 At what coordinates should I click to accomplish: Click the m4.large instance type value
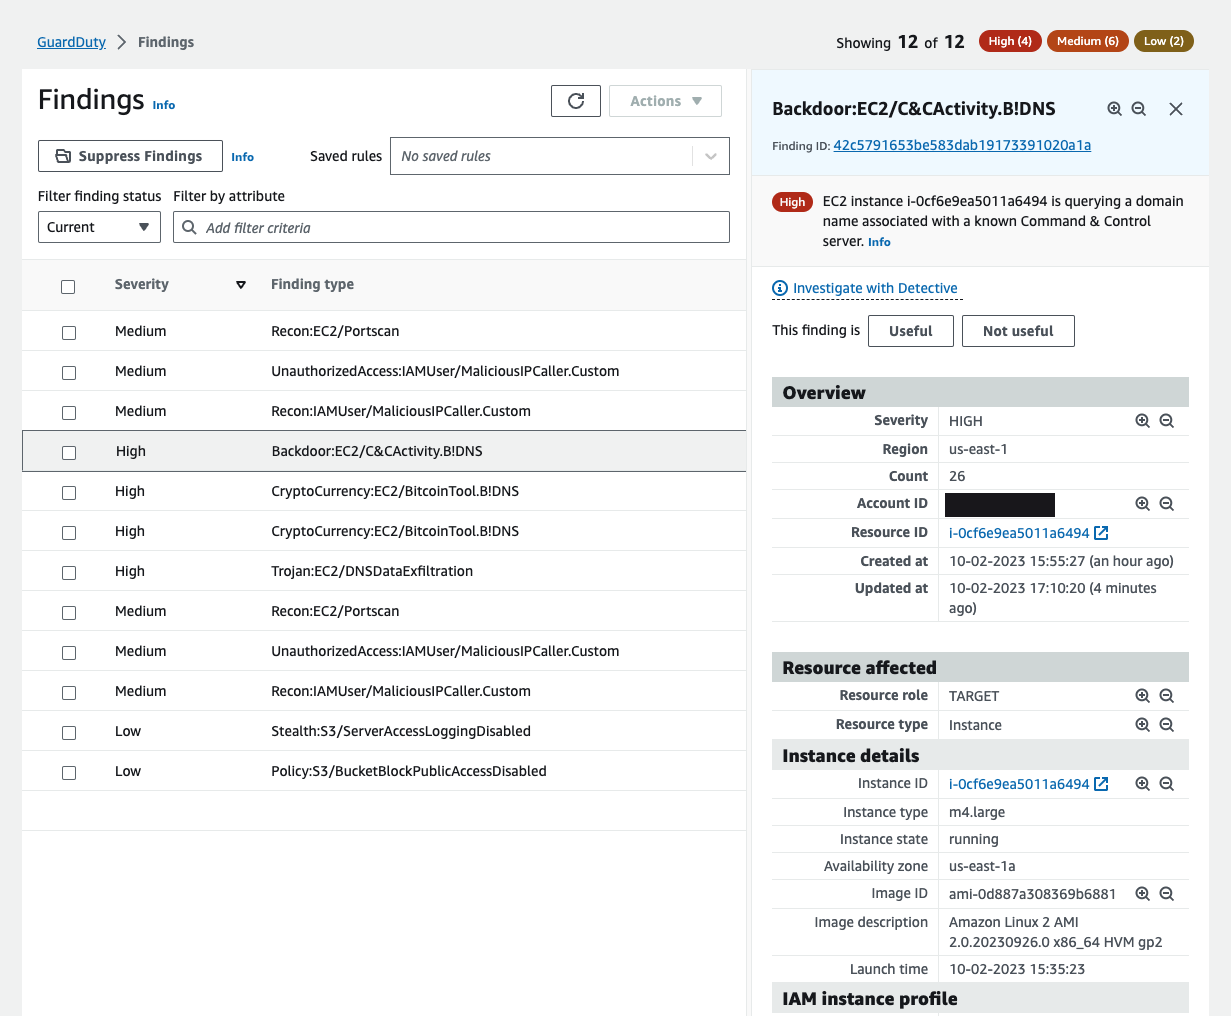[x=977, y=812]
